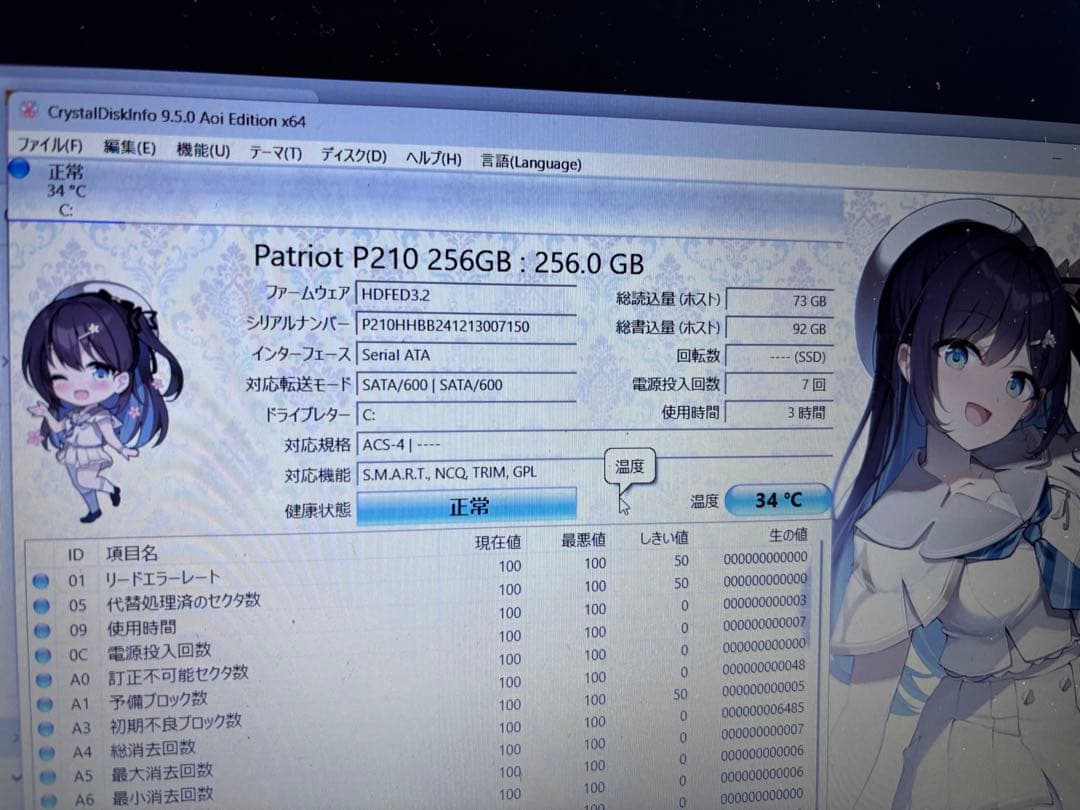Image resolution: width=1080 pixels, height=810 pixels.
Task: Click the ファームウェア value field showing HDFED3.2
Action: click(466, 295)
